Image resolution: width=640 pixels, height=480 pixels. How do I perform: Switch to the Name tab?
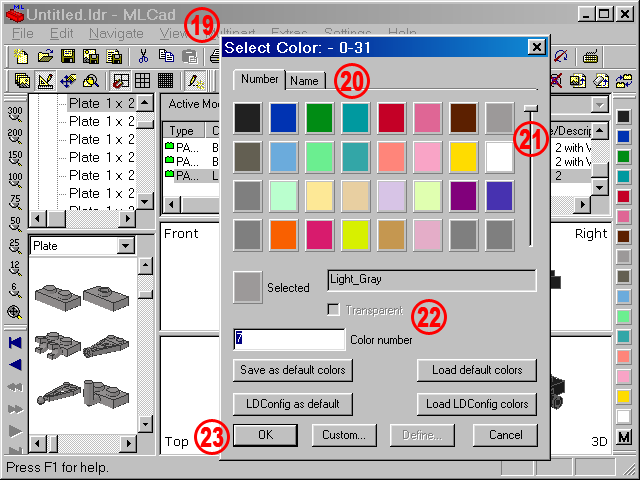[305, 80]
